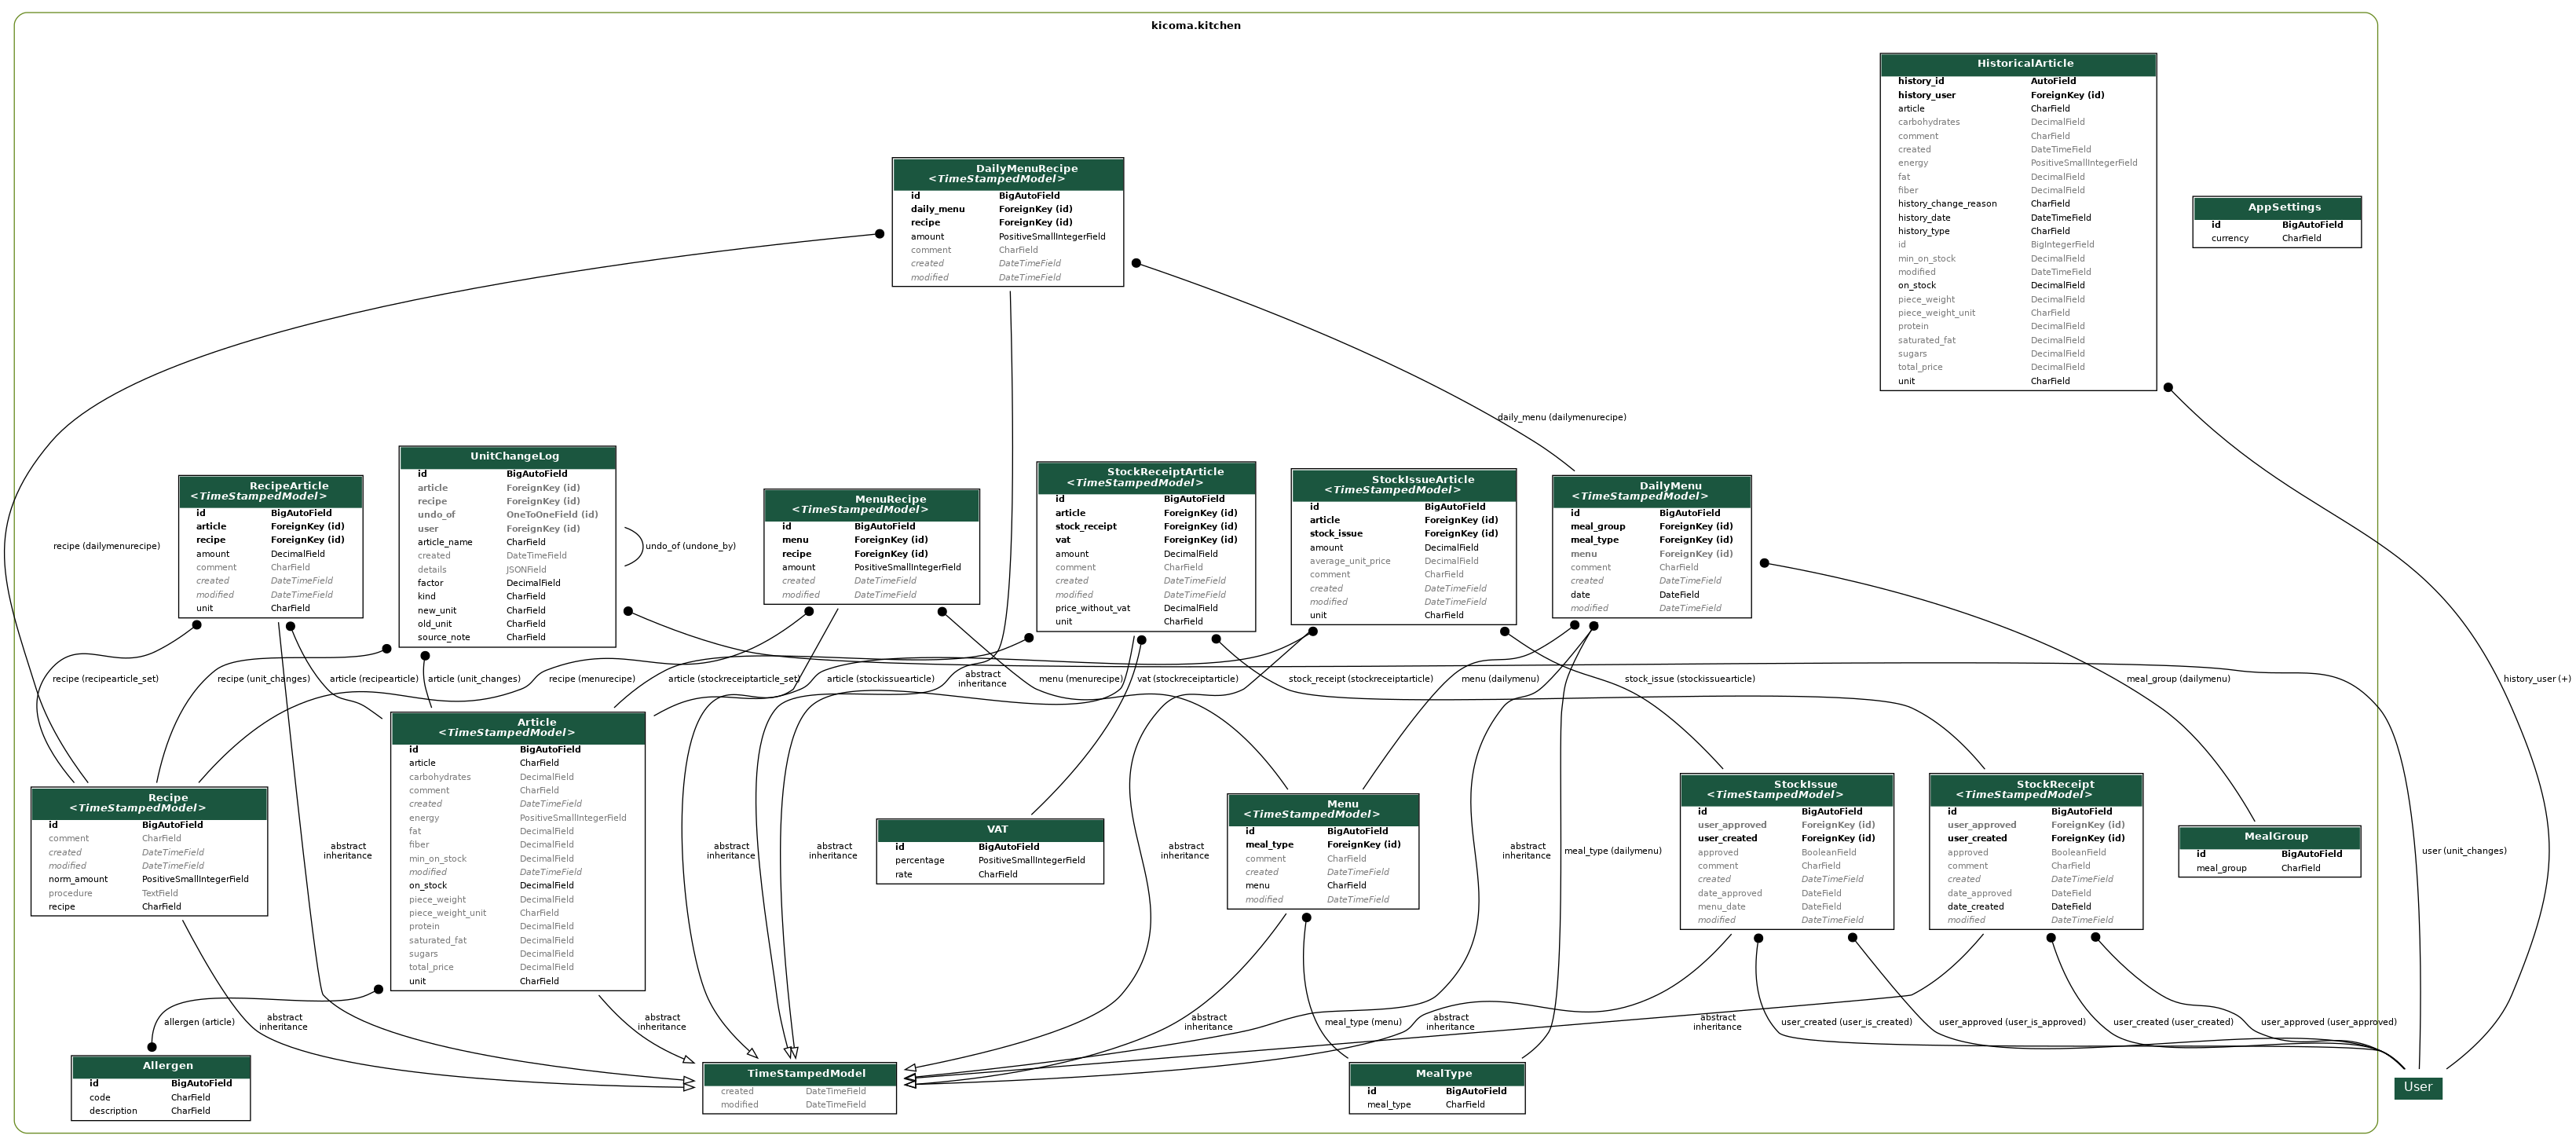Select the TimeStampedModel table header

click(799, 1074)
